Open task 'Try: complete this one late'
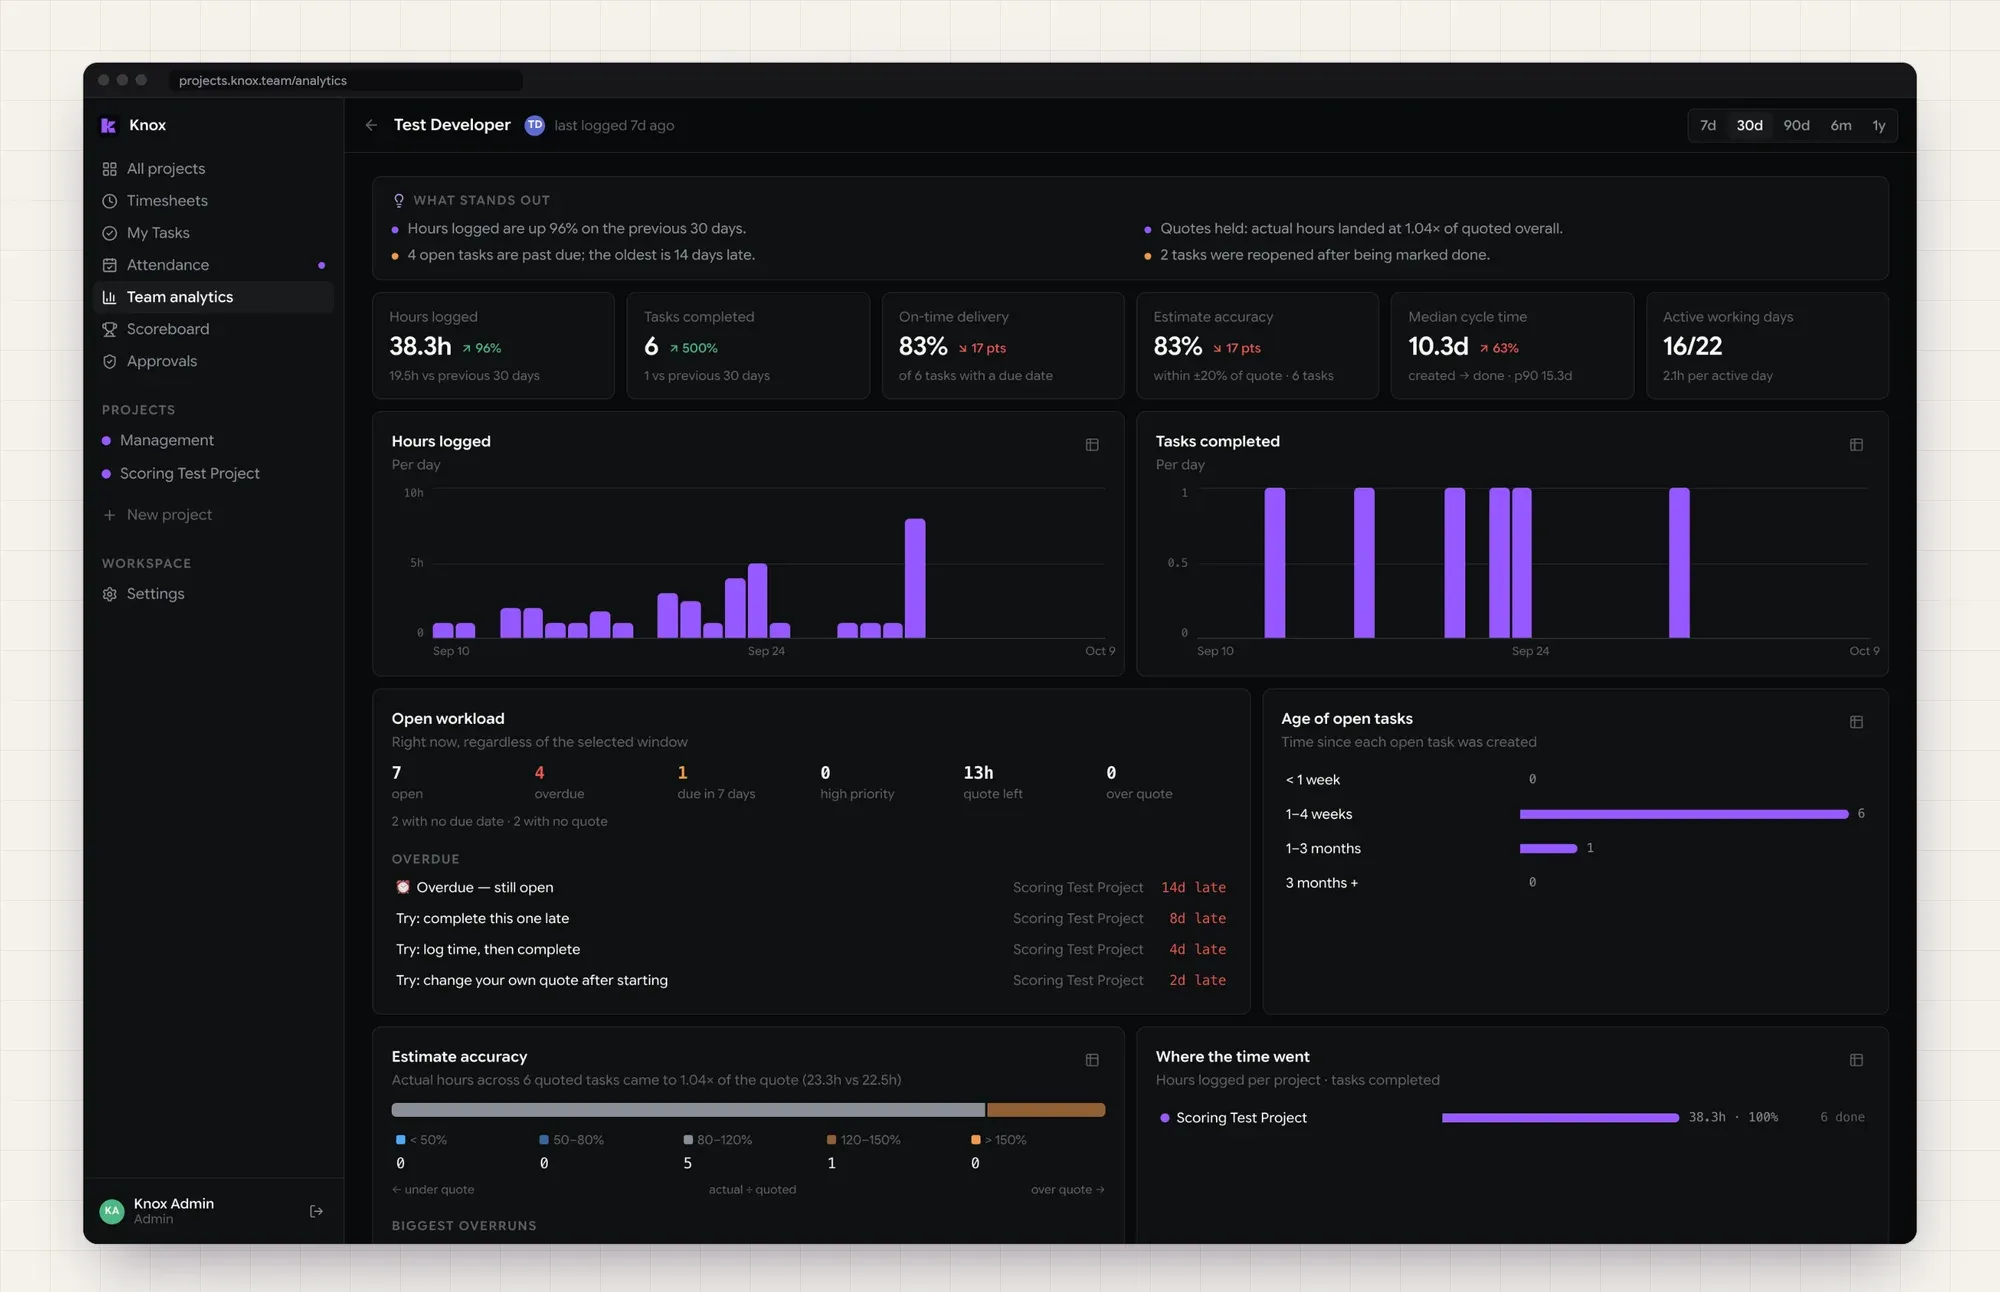 pyautogui.click(x=811, y=918)
